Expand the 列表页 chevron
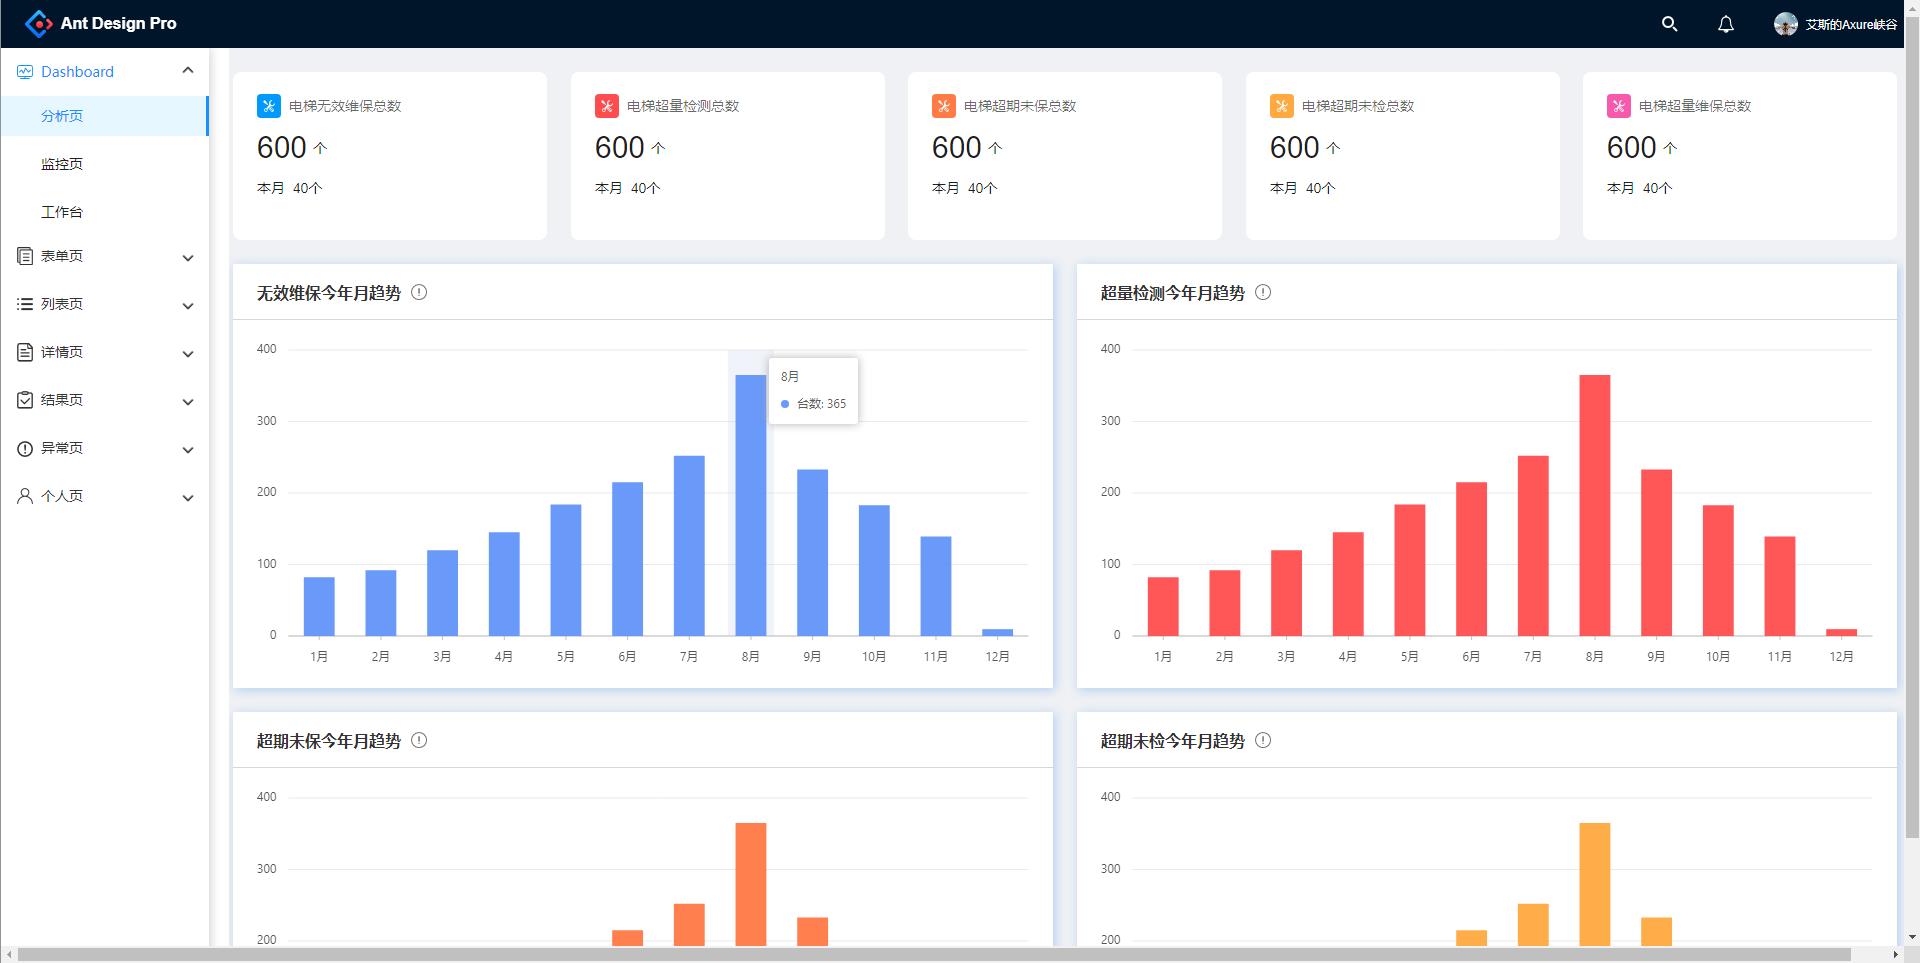The width and height of the screenshot is (1920, 963). coord(188,306)
